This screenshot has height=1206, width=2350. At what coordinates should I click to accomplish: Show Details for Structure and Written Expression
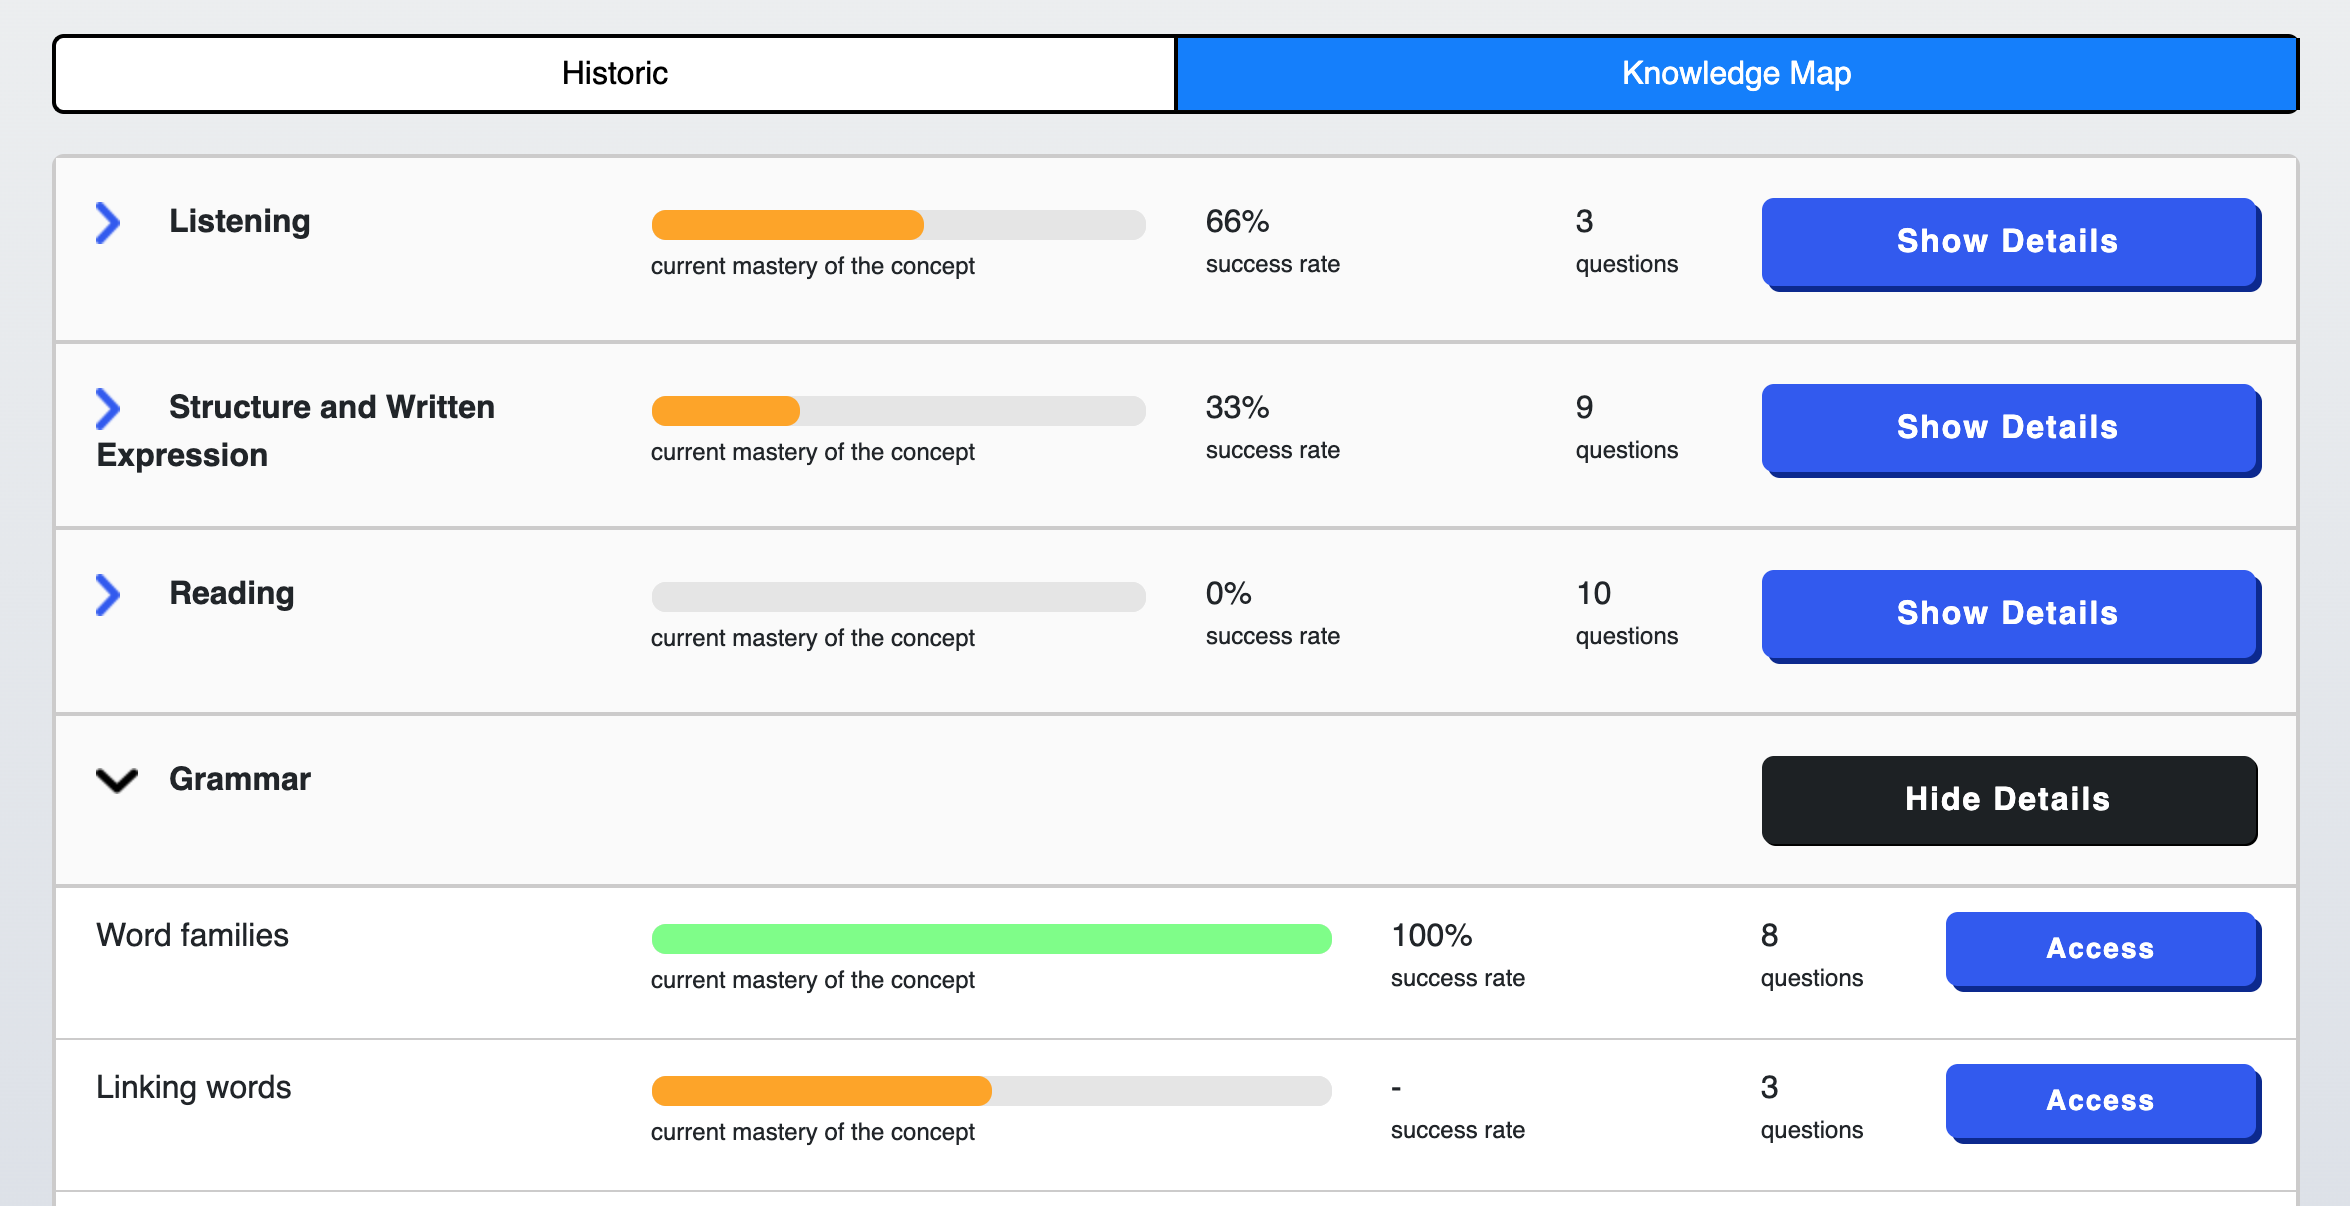pyautogui.click(x=2008, y=428)
